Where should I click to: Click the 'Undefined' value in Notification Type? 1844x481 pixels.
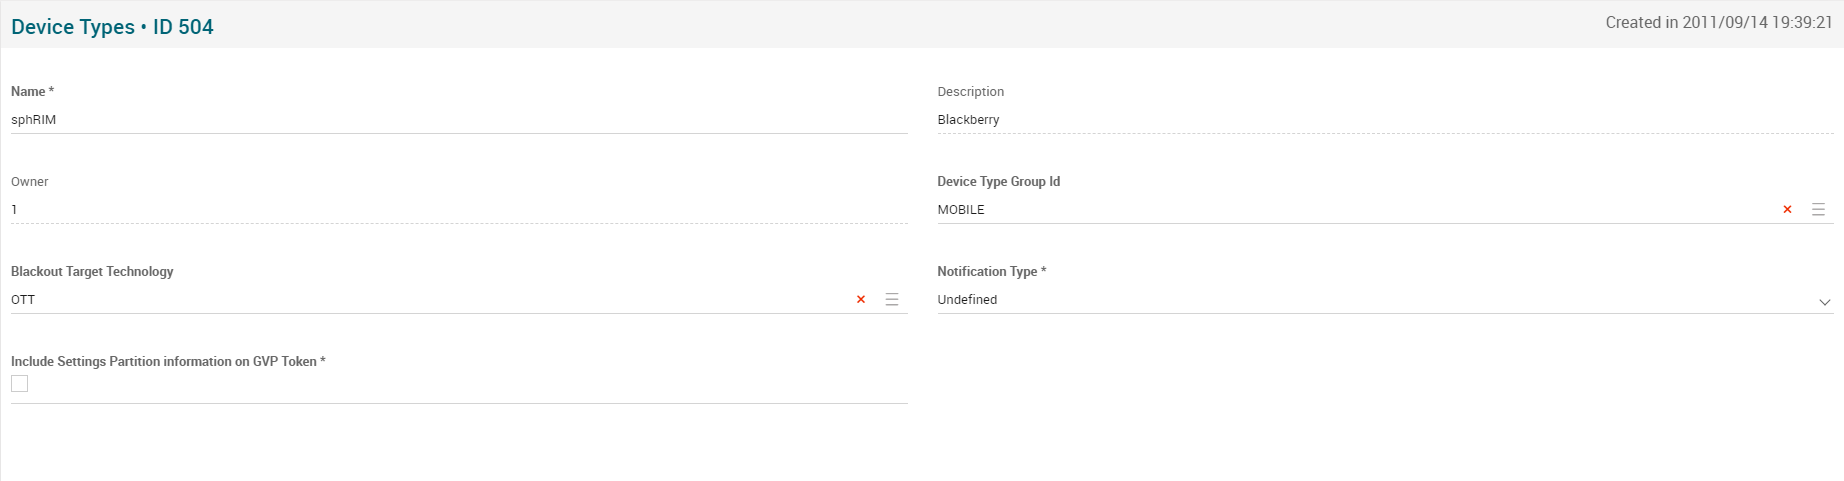(967, 300)
